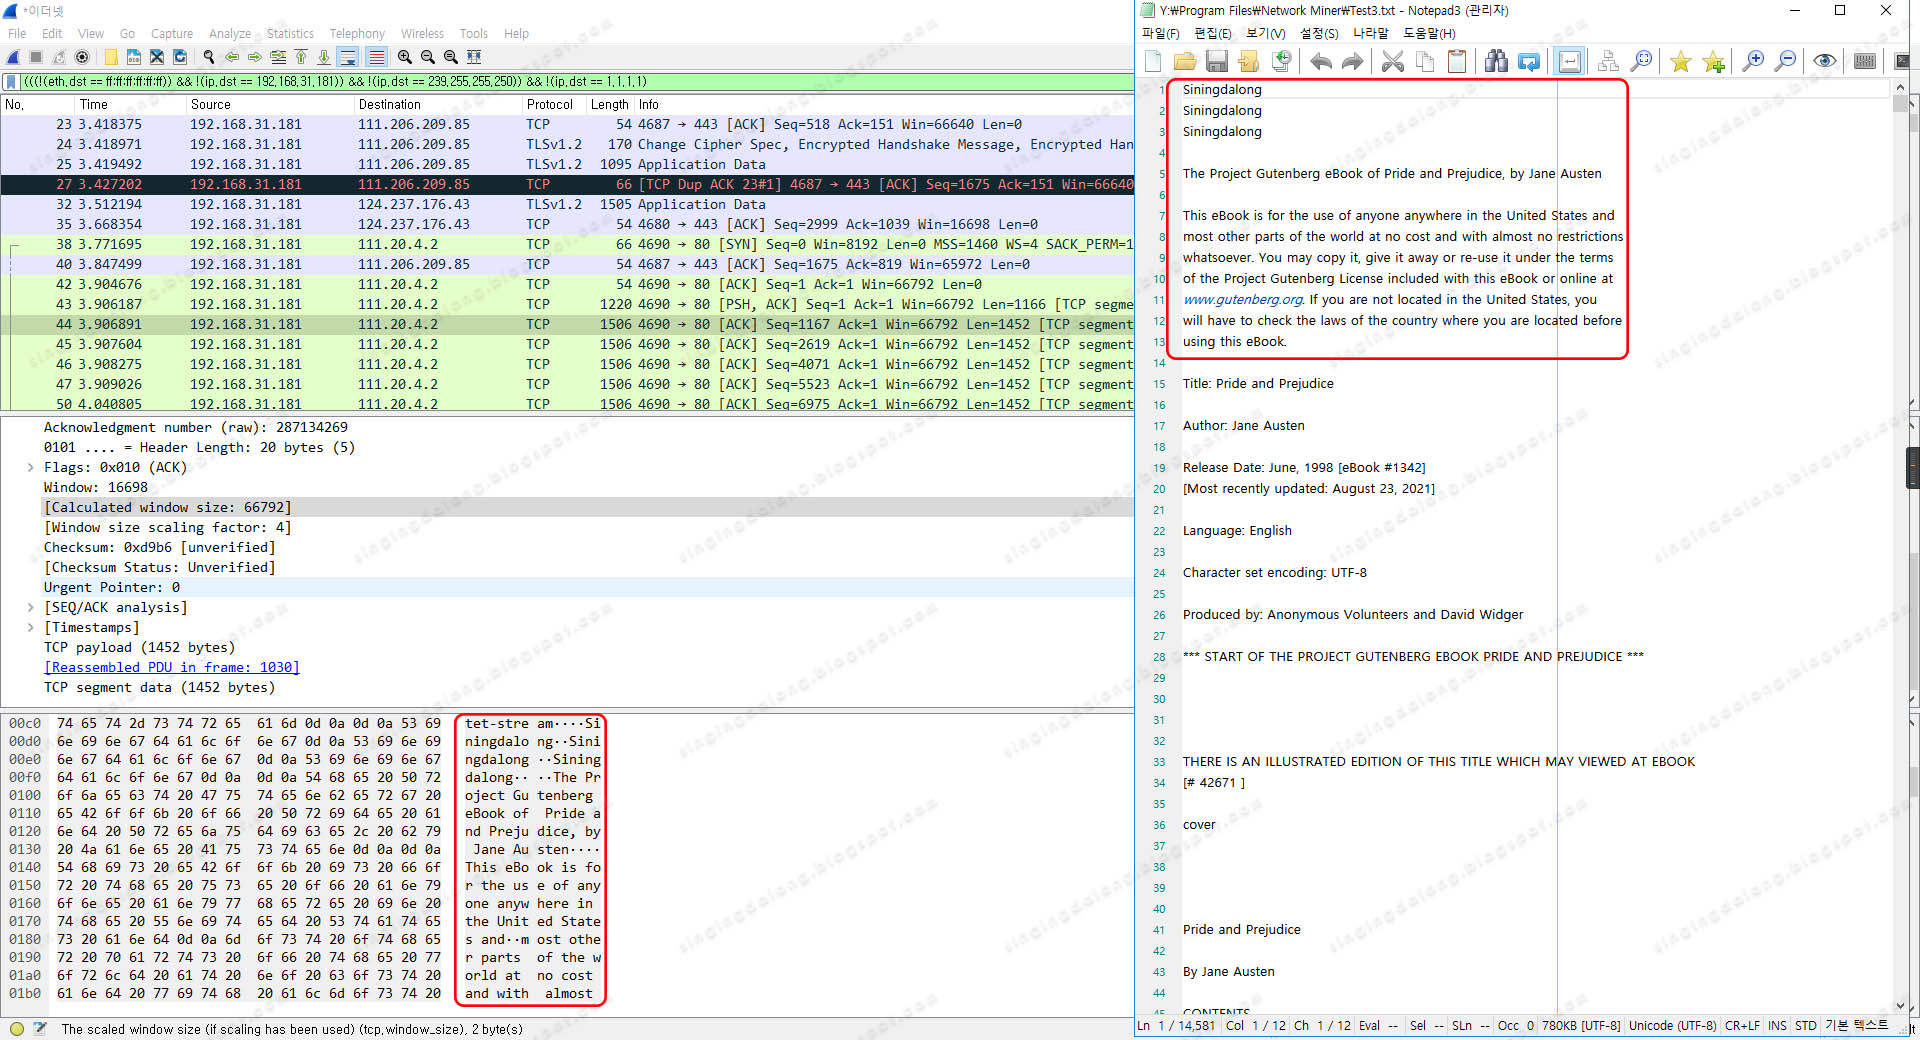Open Wireshark capture options gear icon
Viewport: 1920px width, 1040px height.
[x=83, y=57]
